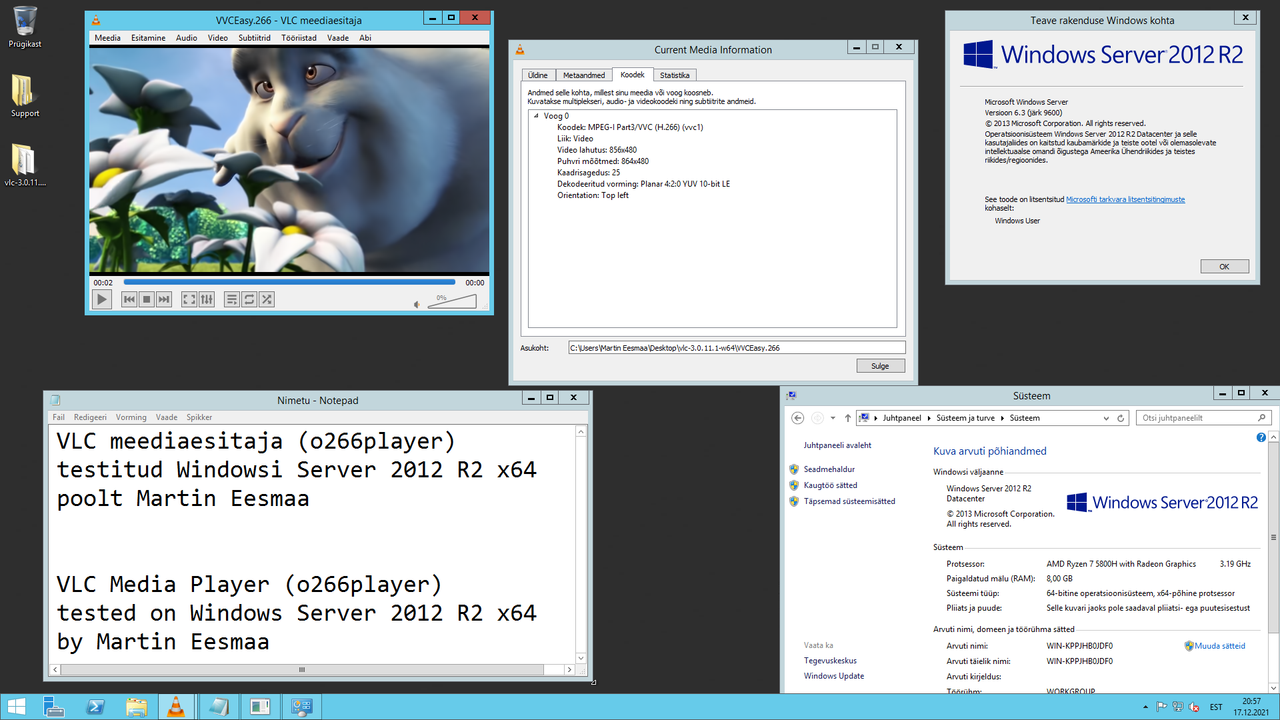
Task: Seek on the VLC progress bar
Action: click(x=289, y=282)
